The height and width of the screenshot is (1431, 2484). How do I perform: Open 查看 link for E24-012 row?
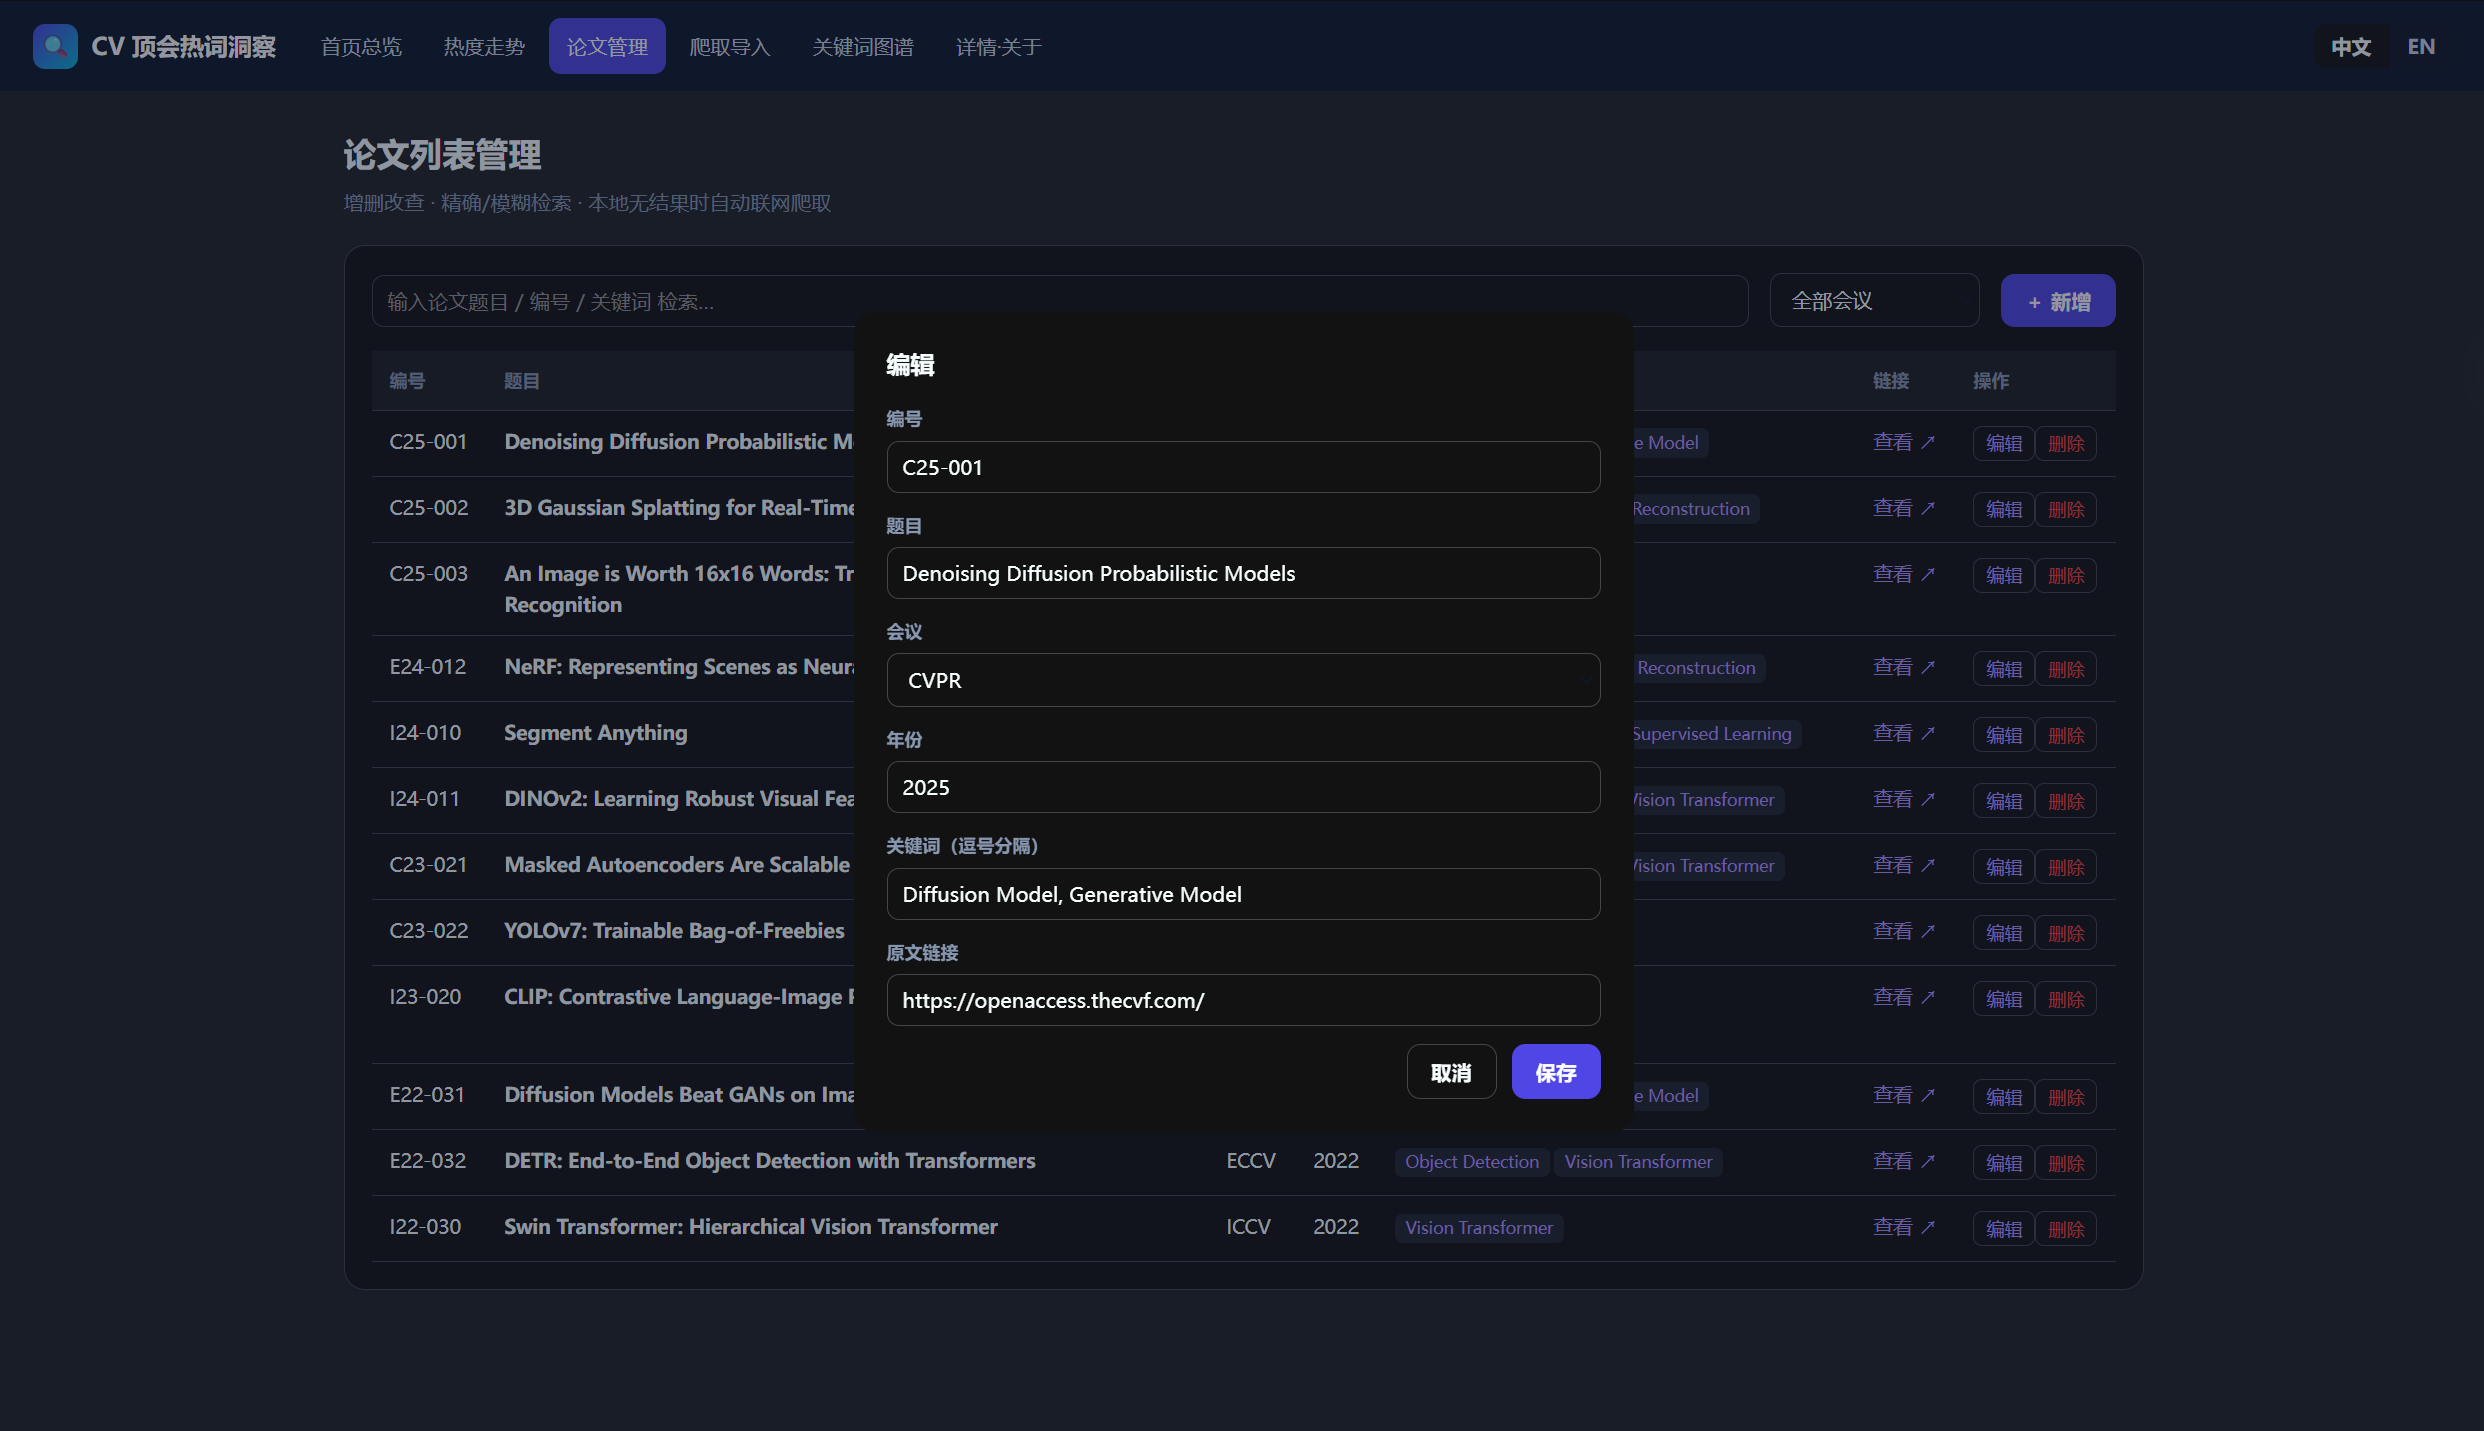1904,667
